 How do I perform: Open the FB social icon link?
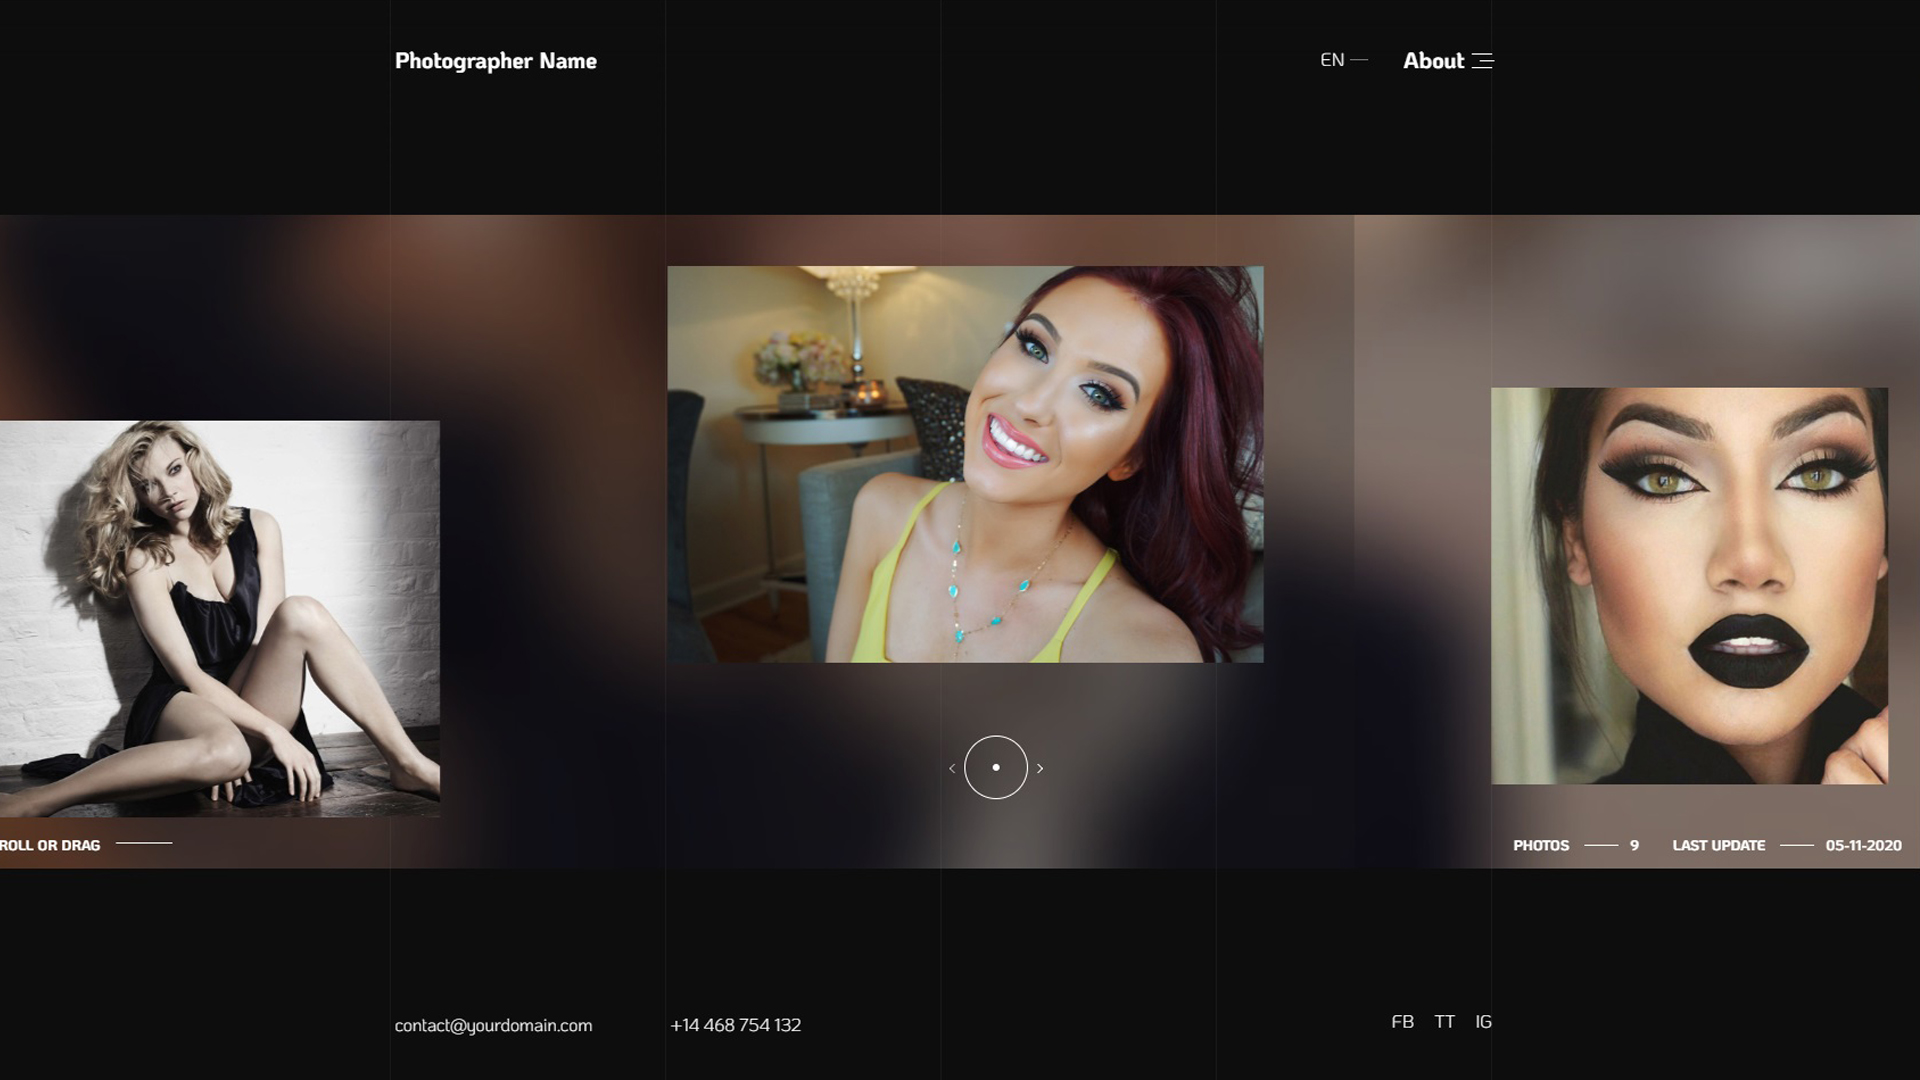pos(1402,1021)
